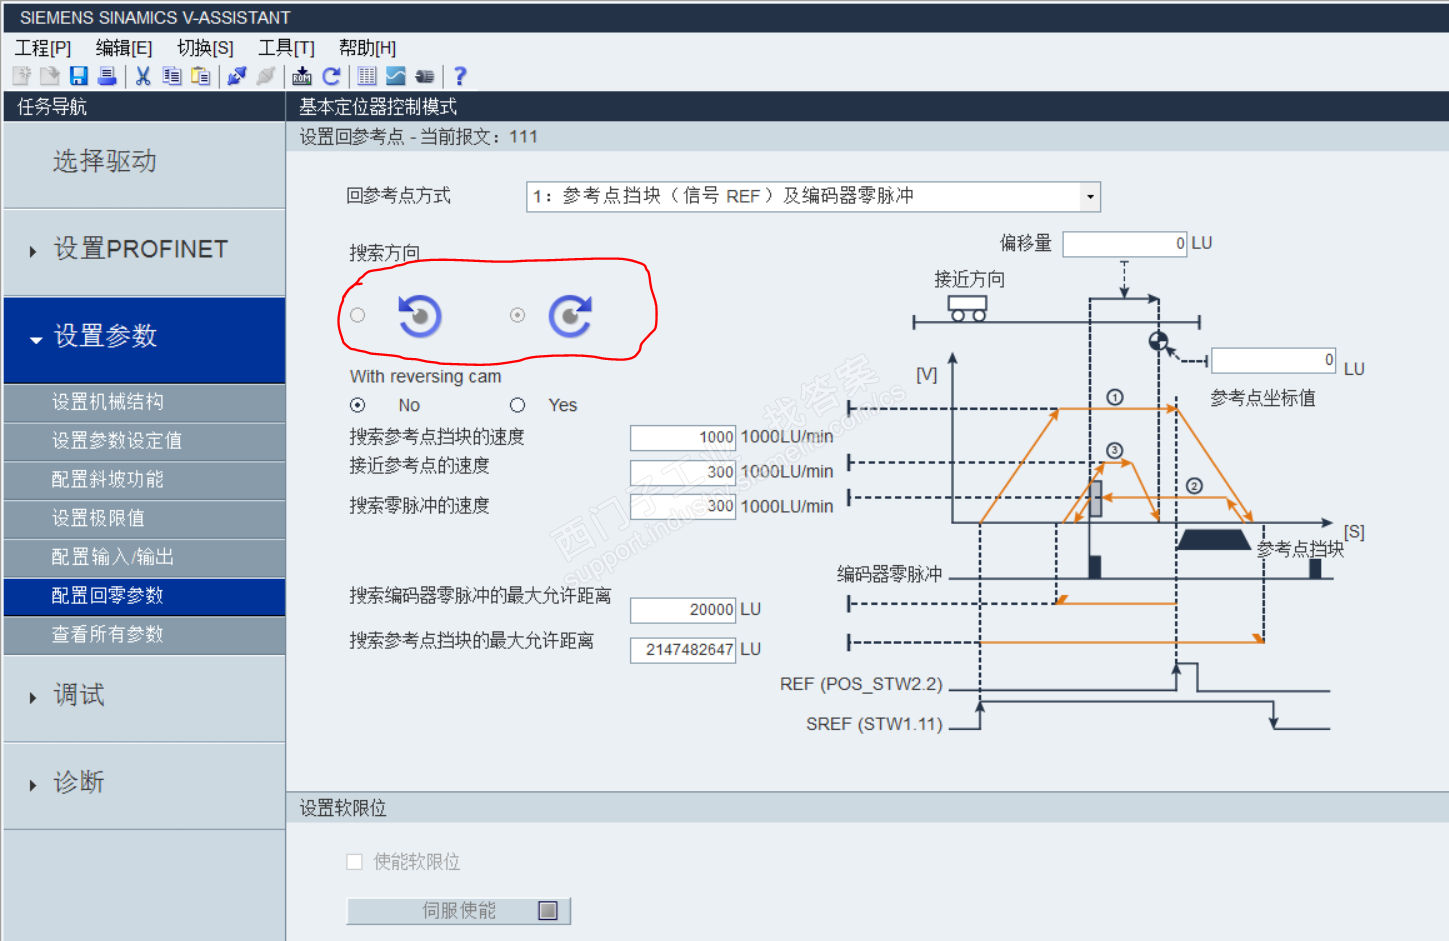Open the parameter list table icon
Screen dimensions: 1449x941
(x=367, y=76)
